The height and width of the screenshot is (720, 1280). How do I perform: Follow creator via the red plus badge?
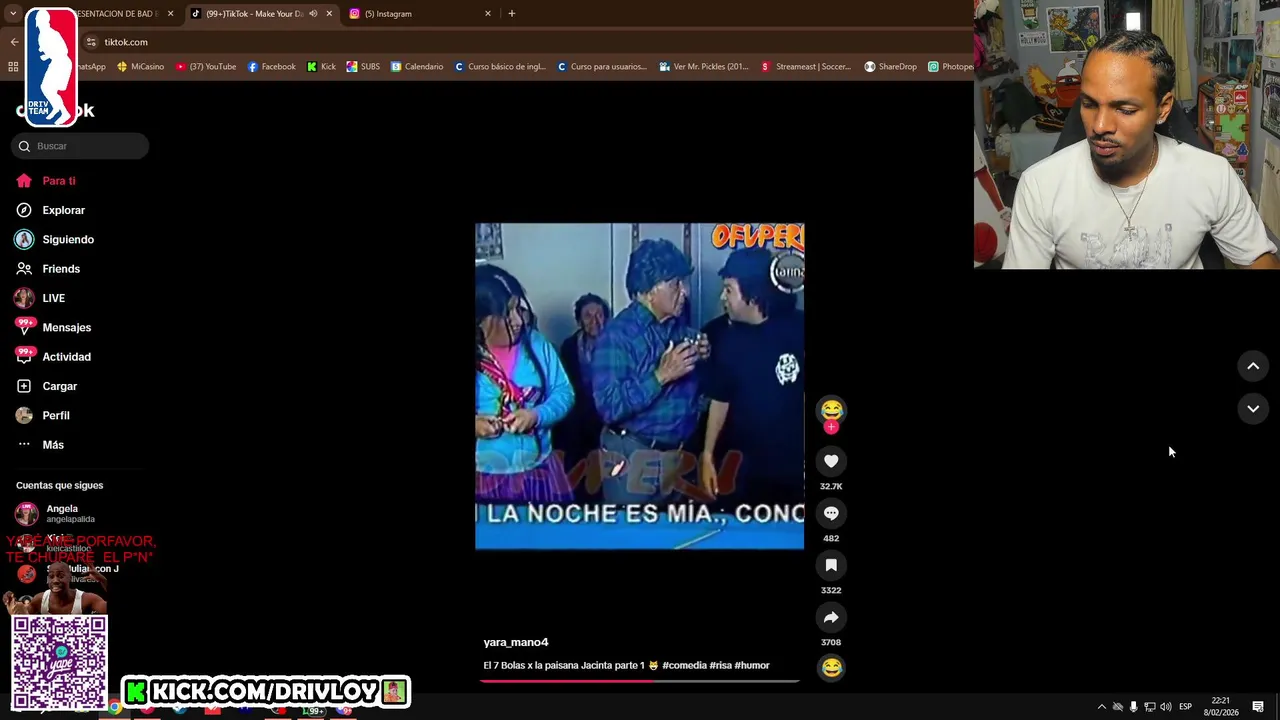(x=831, y=427)
